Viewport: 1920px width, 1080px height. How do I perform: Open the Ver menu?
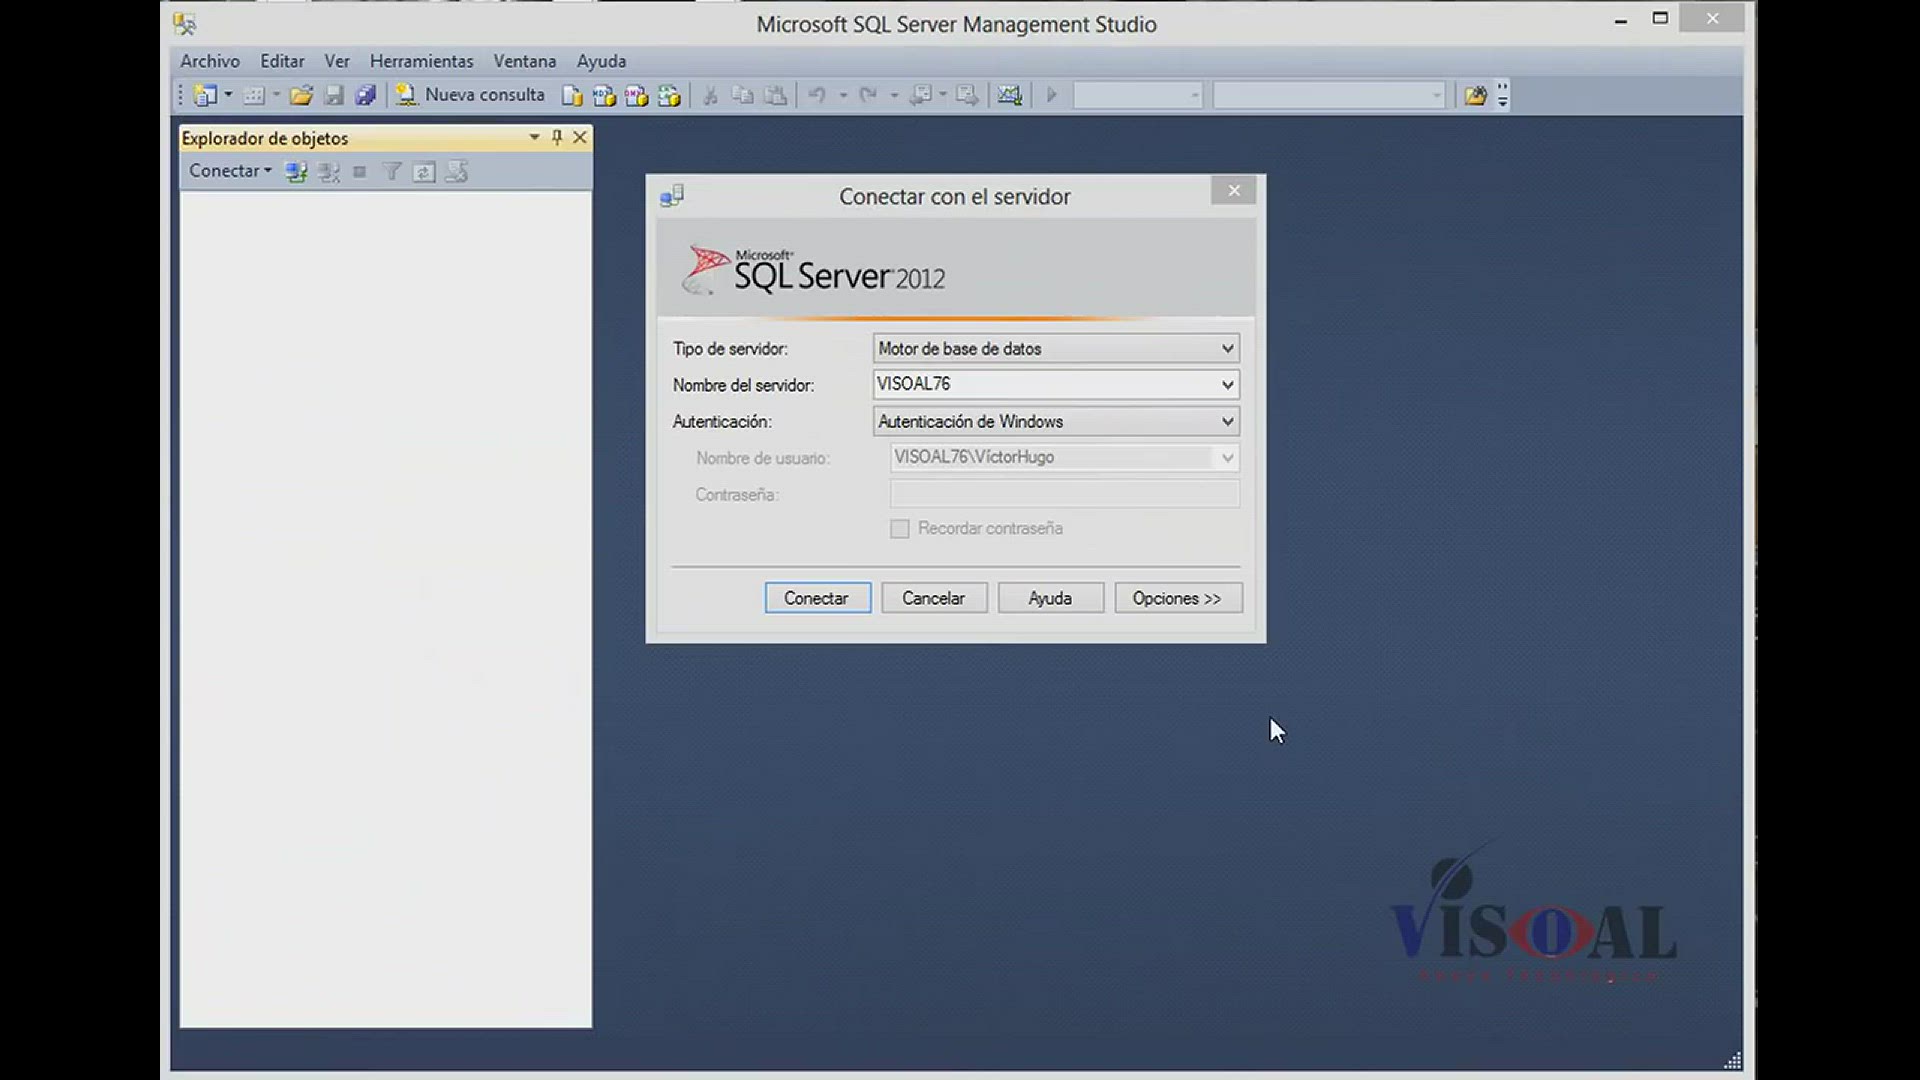pyautogui.click(x=337, y=61)
